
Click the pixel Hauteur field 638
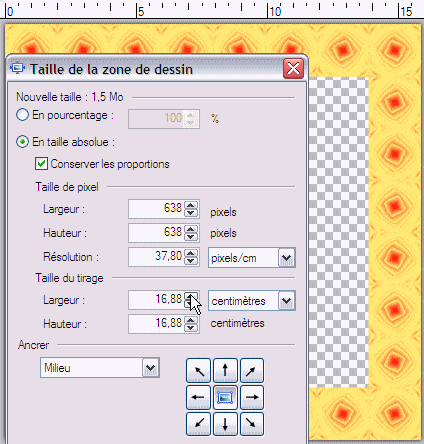pyautogui.click(x=157, y=233)
